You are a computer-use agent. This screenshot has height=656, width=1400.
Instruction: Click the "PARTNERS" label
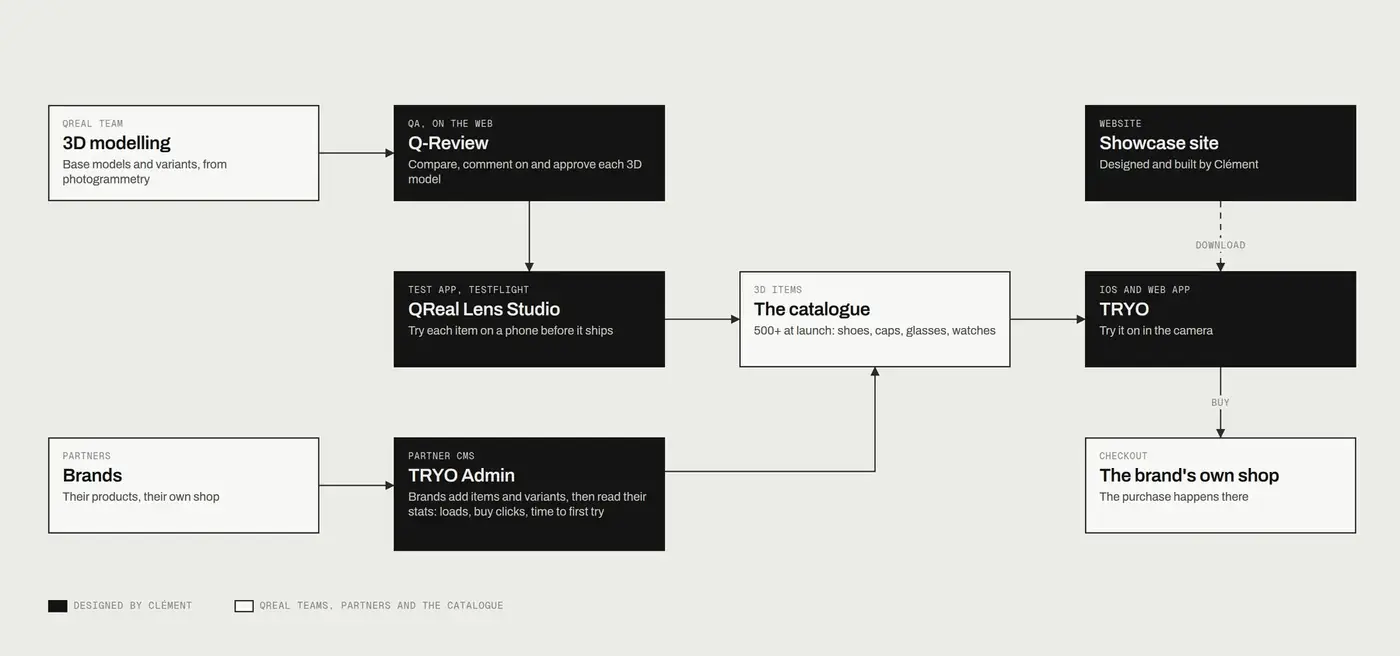point(87,456)
